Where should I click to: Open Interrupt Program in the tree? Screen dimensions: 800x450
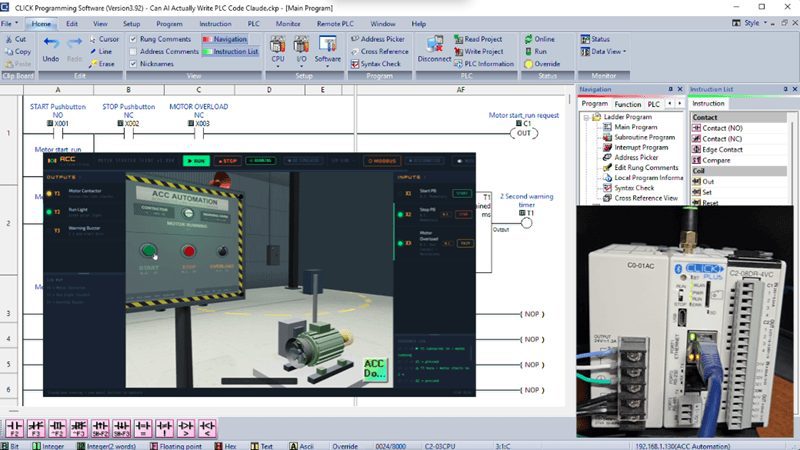pos(636,147)
